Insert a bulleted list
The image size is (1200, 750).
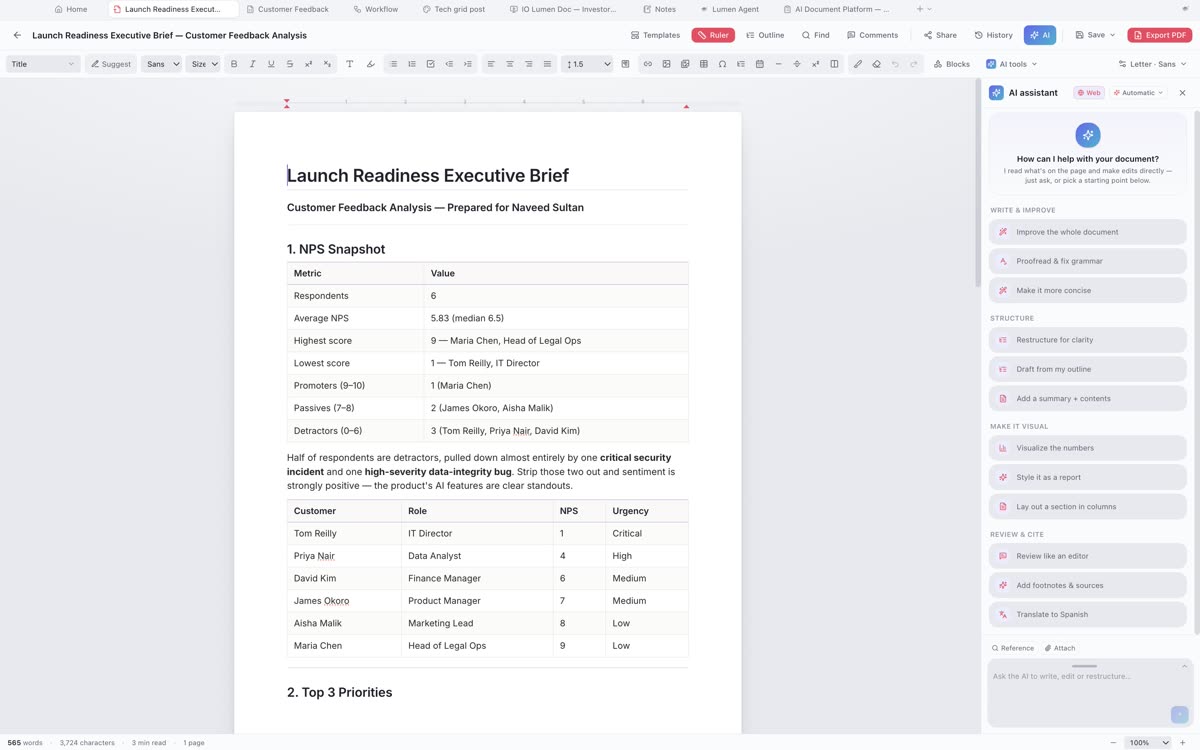pos(393,64)
